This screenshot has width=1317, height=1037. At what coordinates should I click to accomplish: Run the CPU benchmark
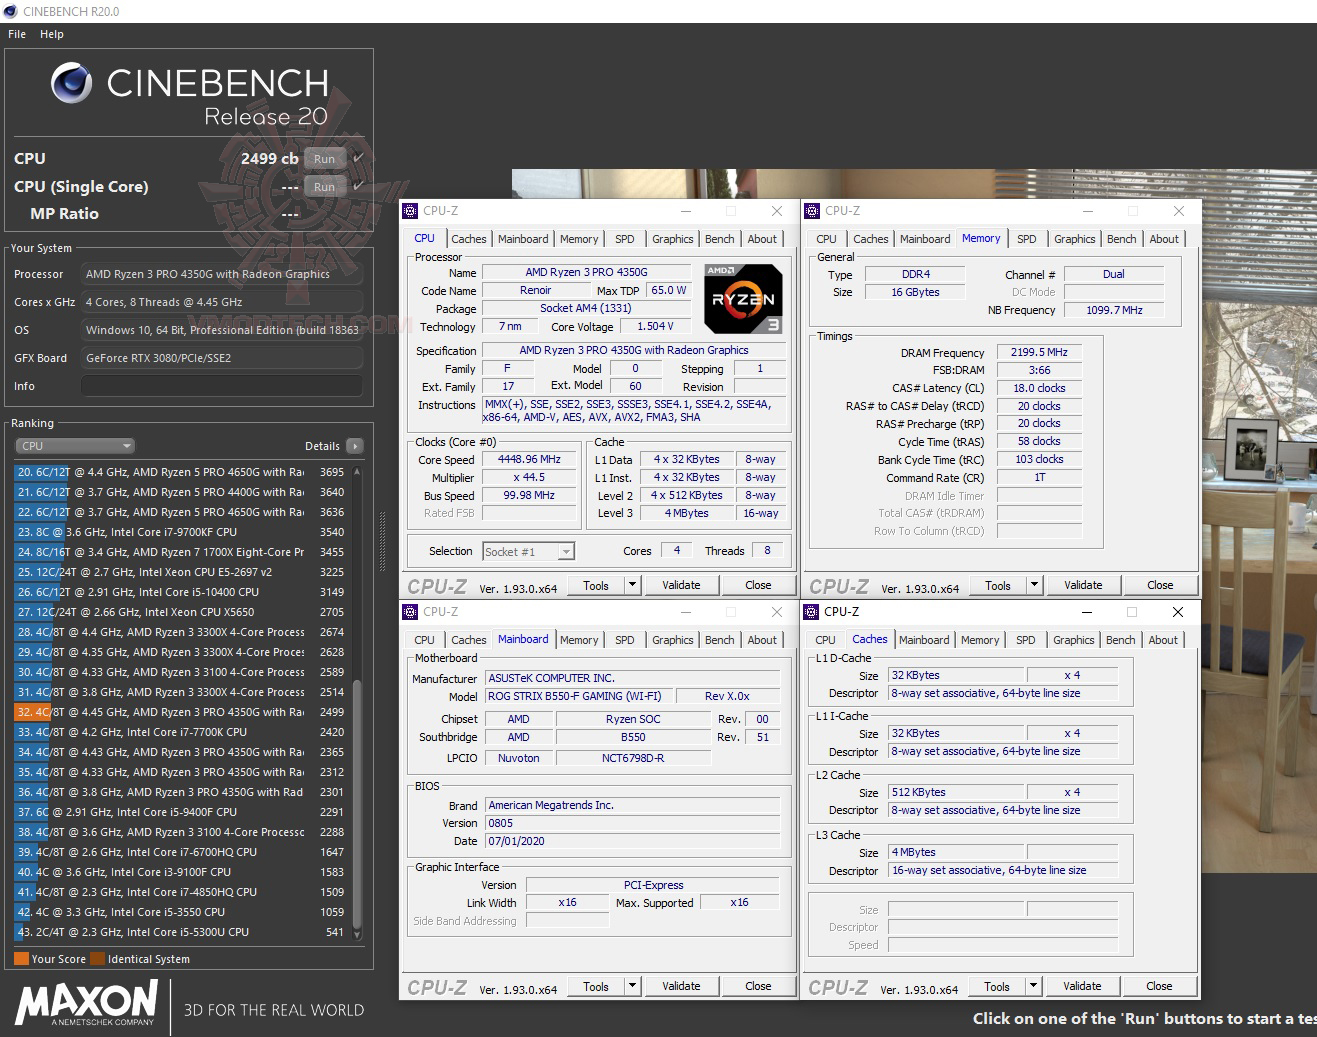[x=325, y=158]
